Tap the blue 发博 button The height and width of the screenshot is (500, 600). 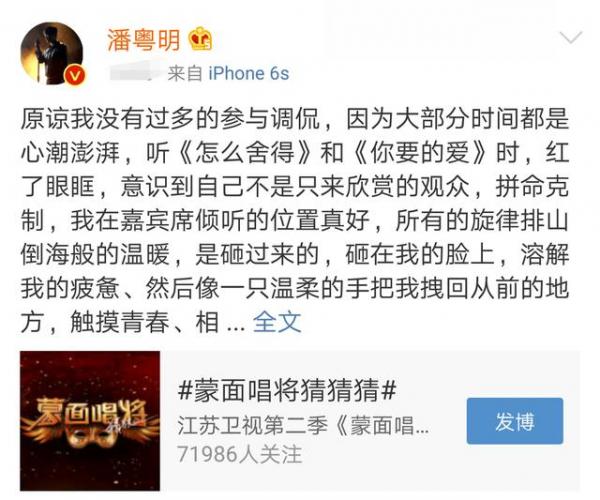coord(515,421)
